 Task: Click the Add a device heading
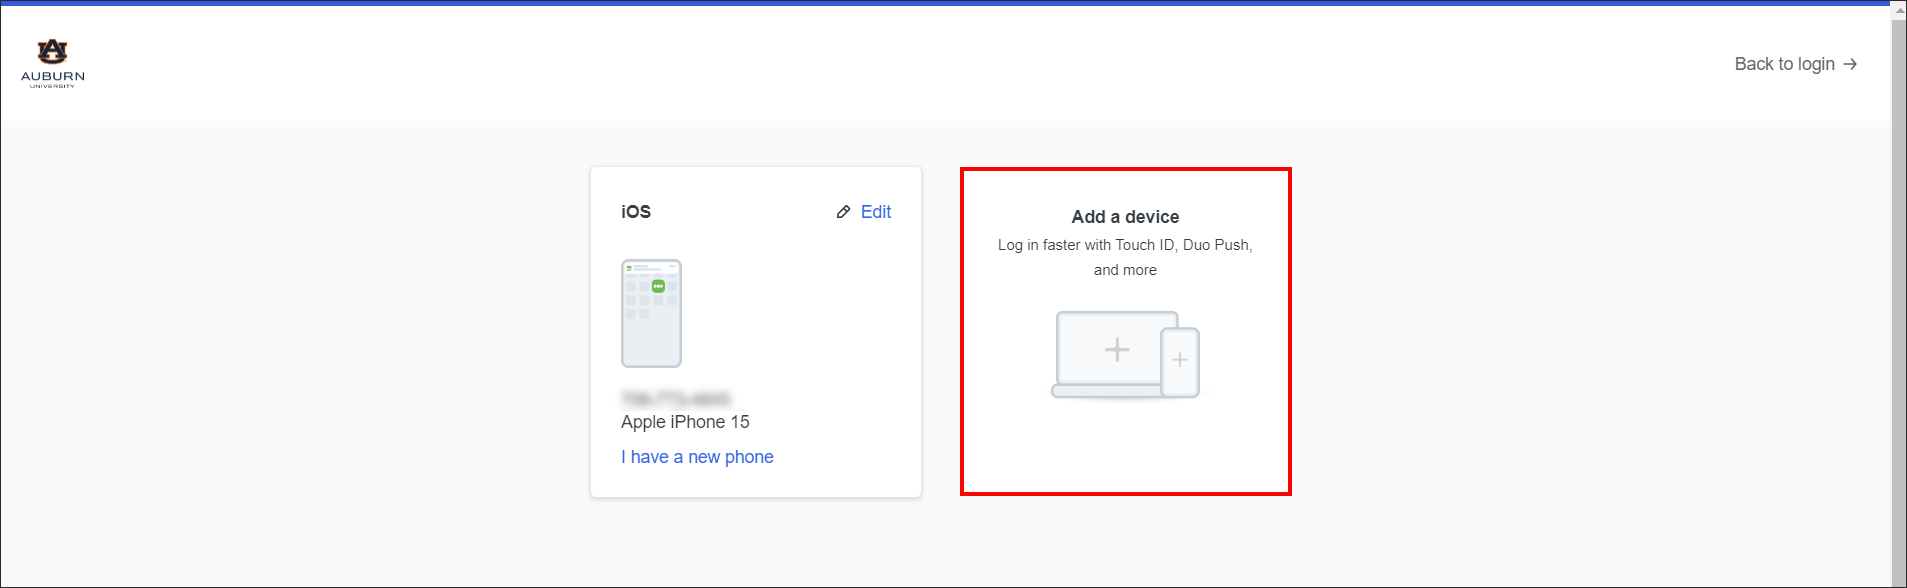tap(1125, 217)
